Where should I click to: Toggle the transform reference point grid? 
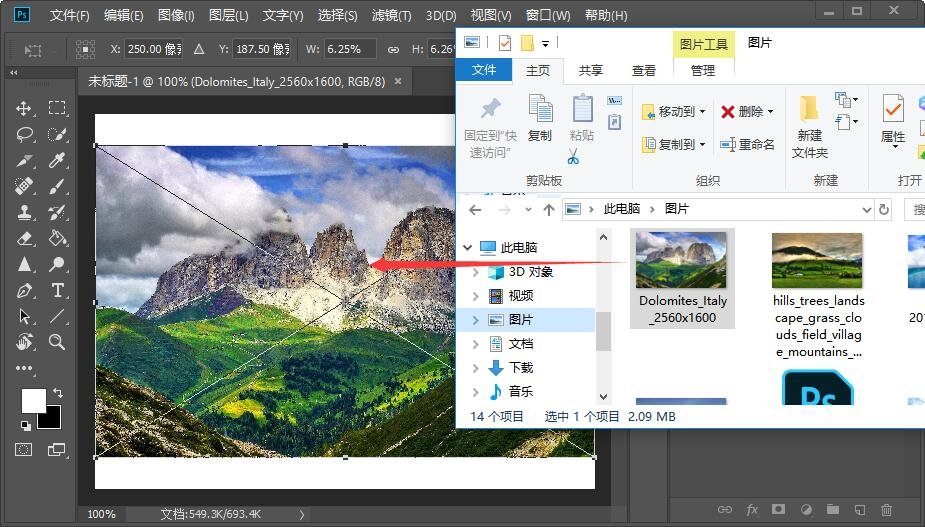tap(86, 49)
